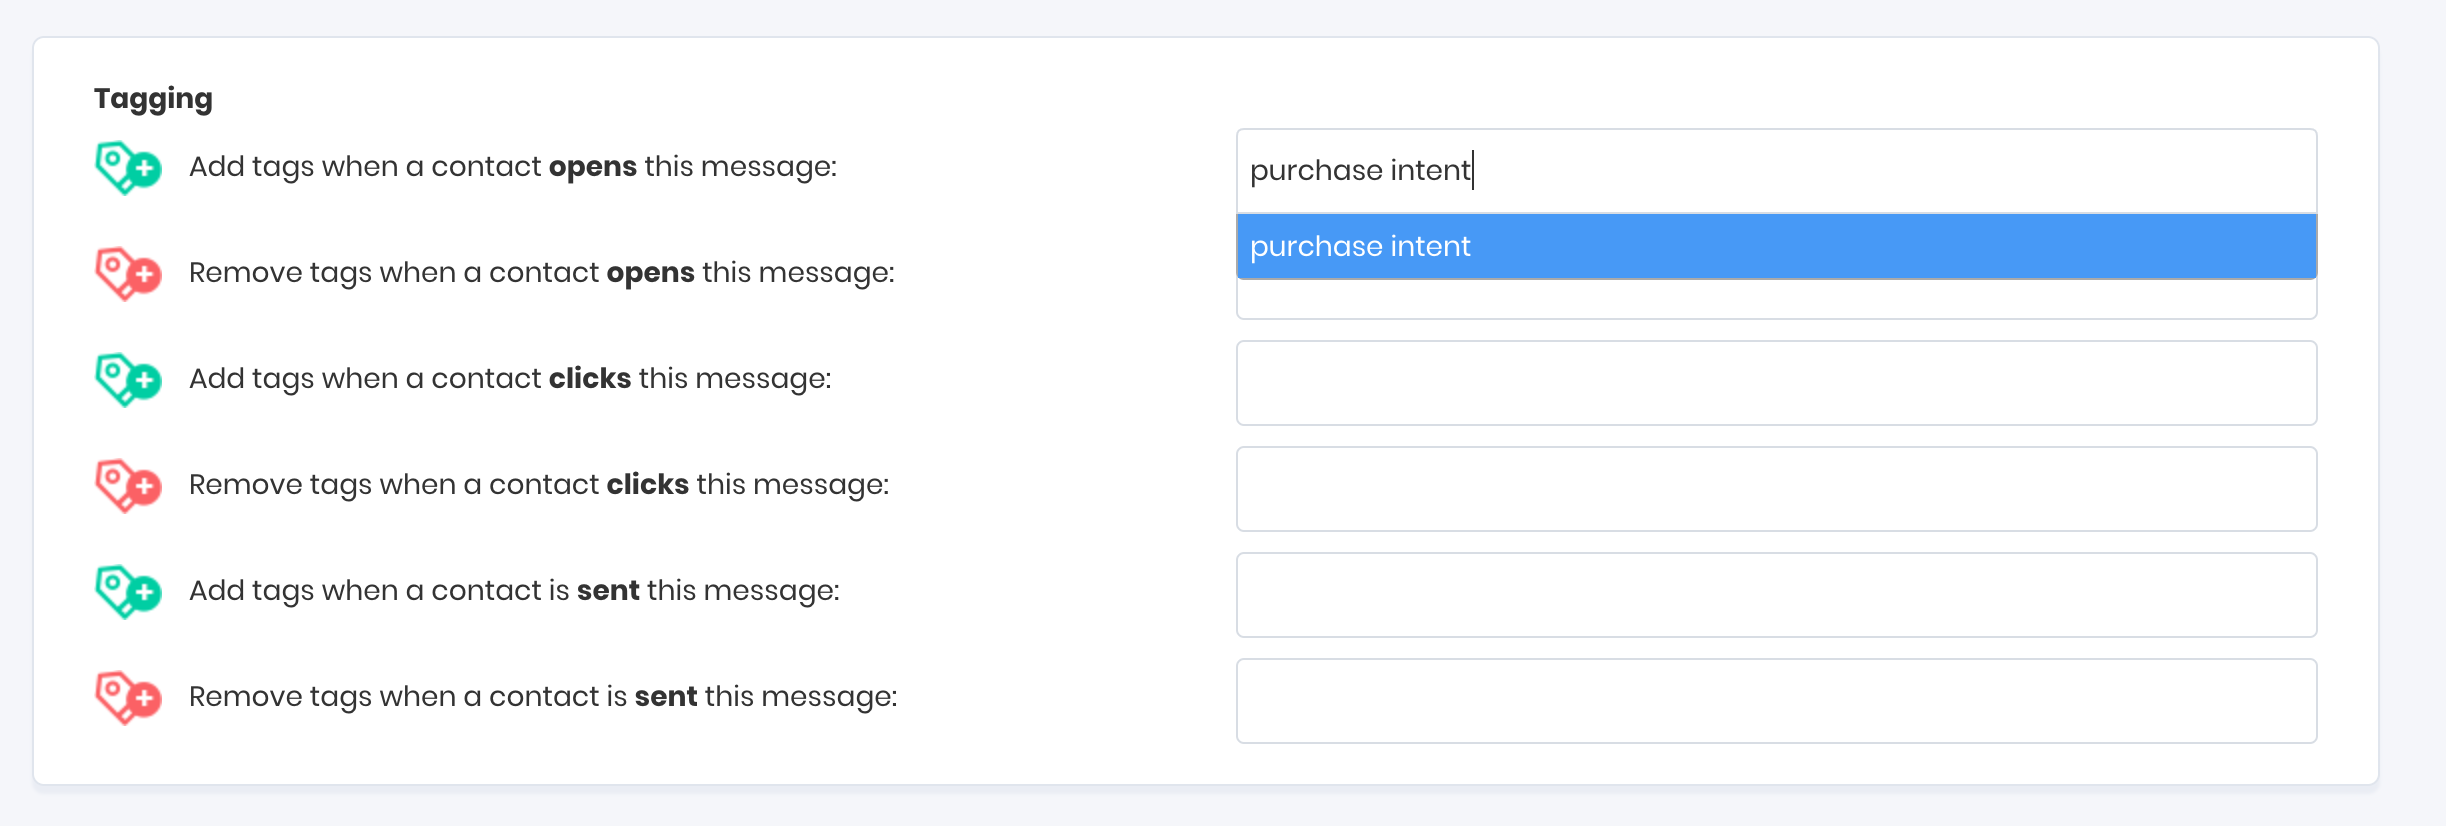
Task: Click the 'Add tags when a contact clicks' label
Action: click(510, 378)
